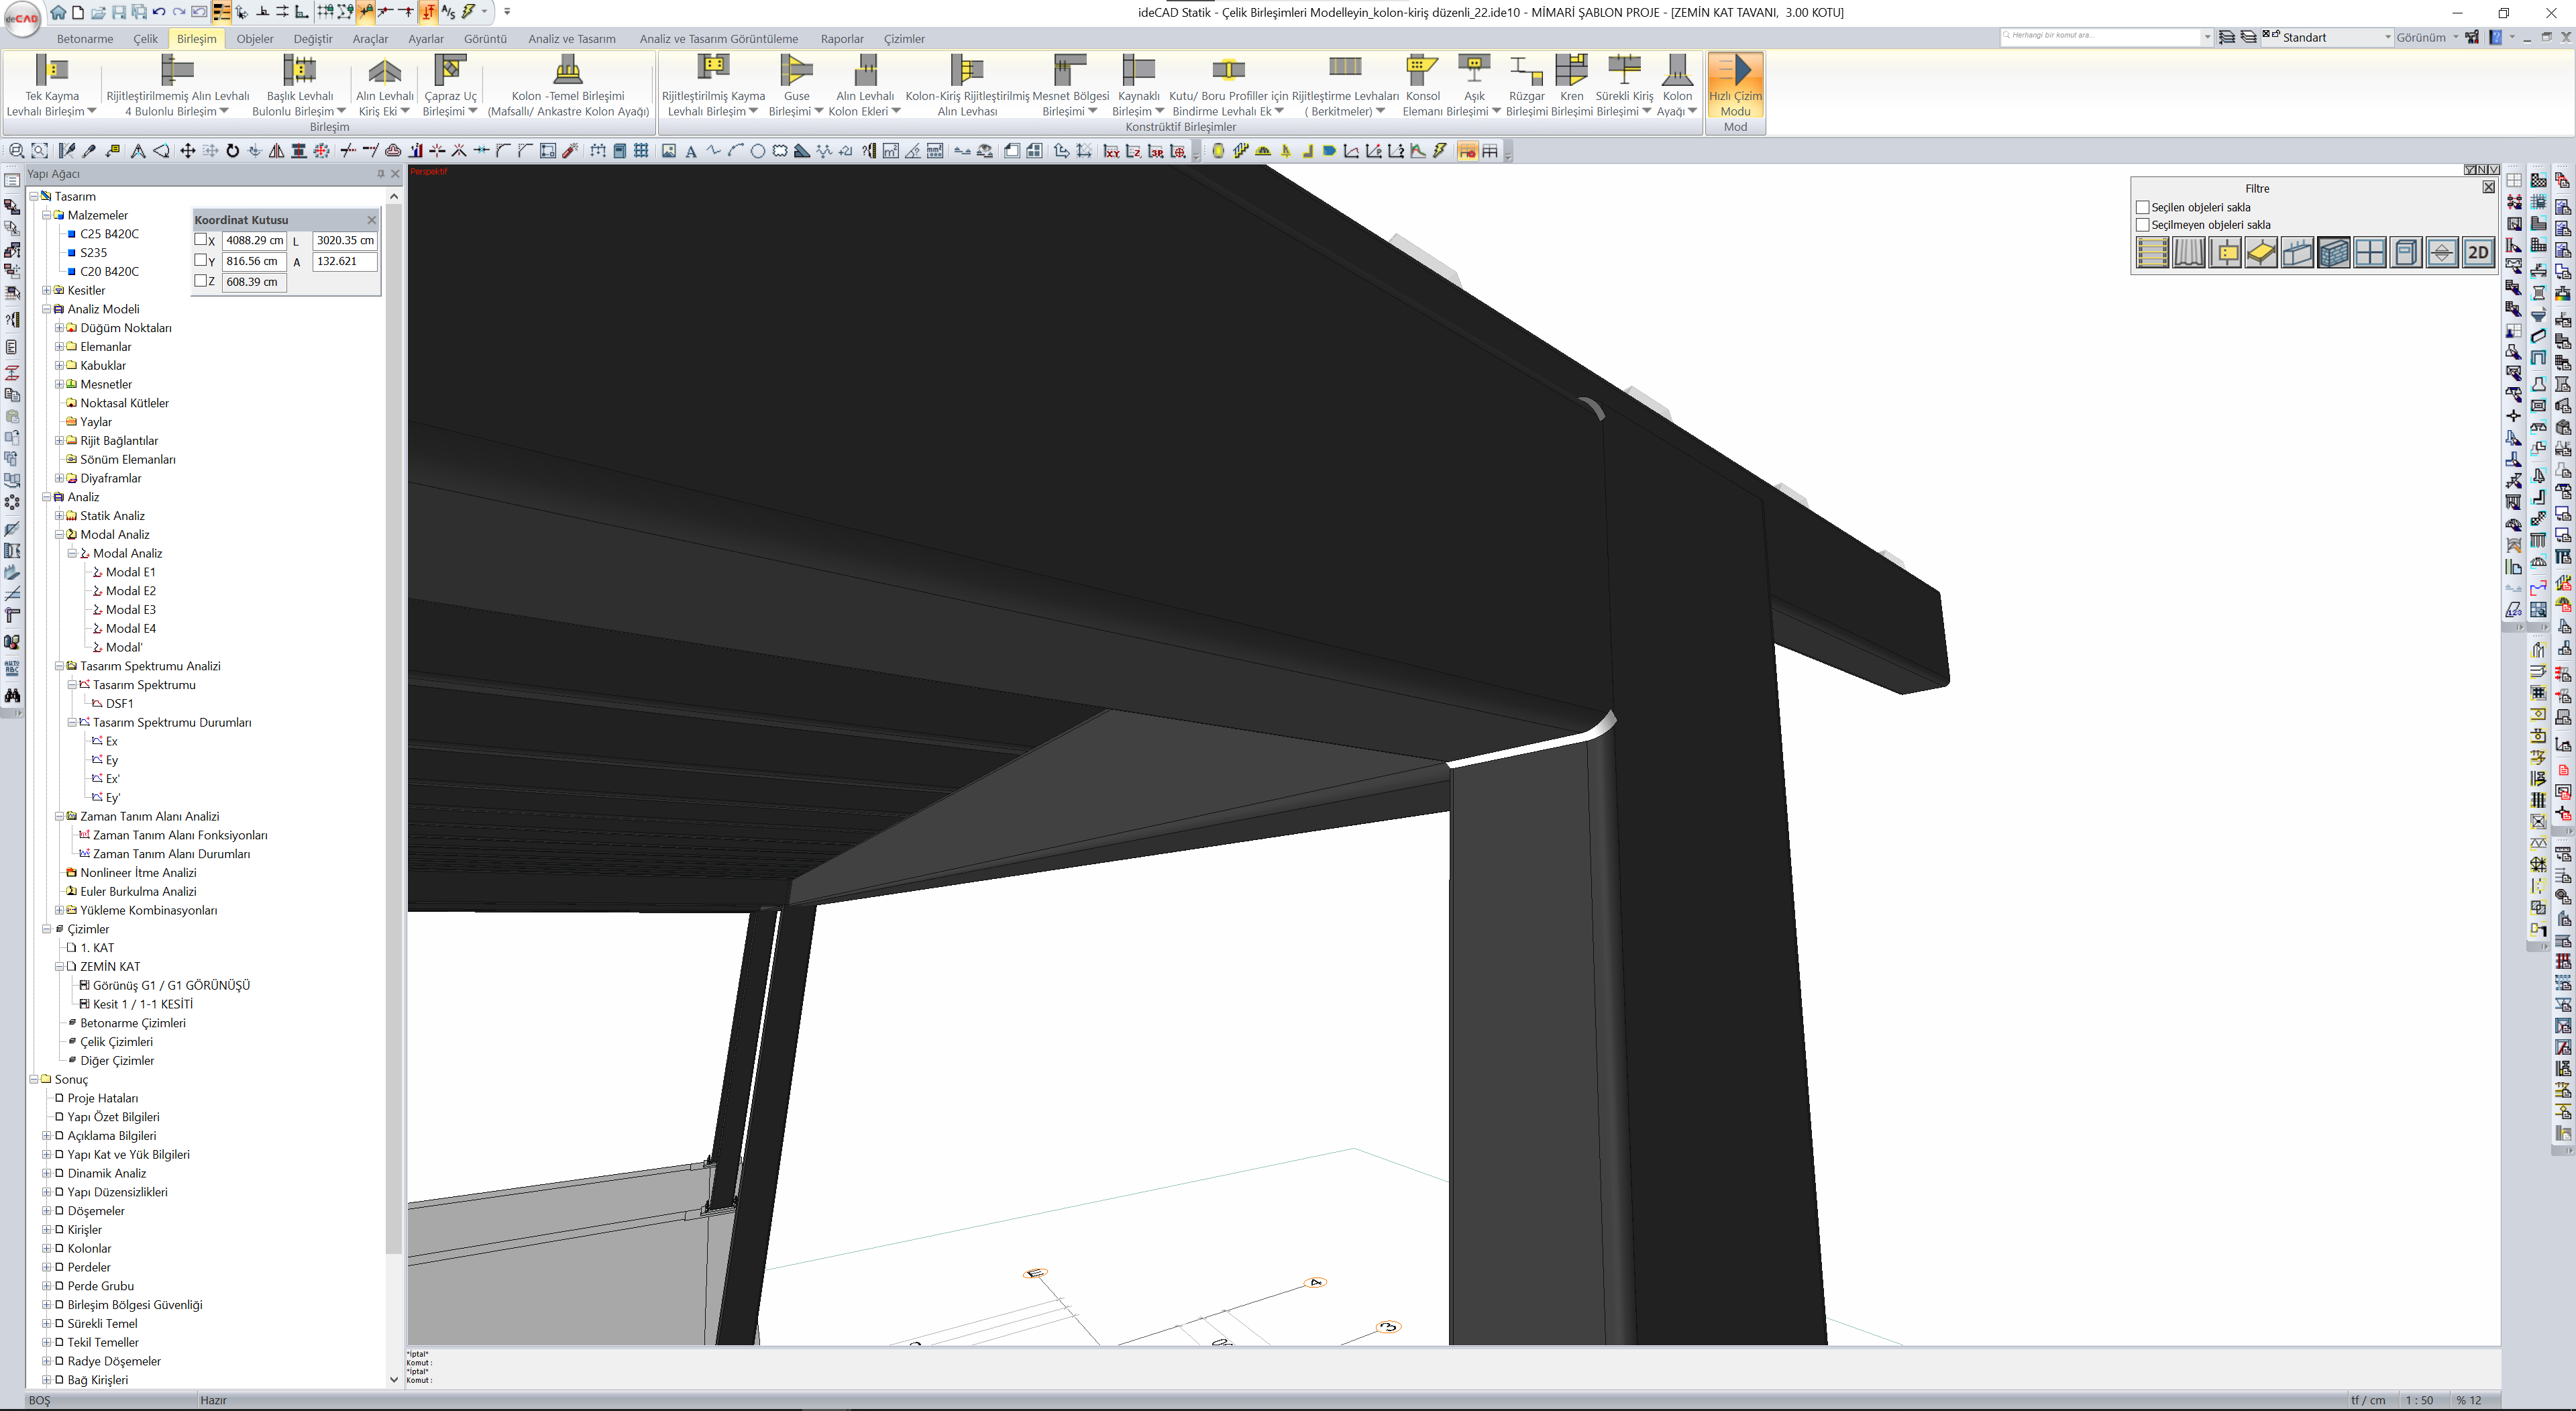This screenshot has height=1411, width=2576.
Task: Switch to the Analiz ve Tasarım tab
Action: tap(571, 39)
